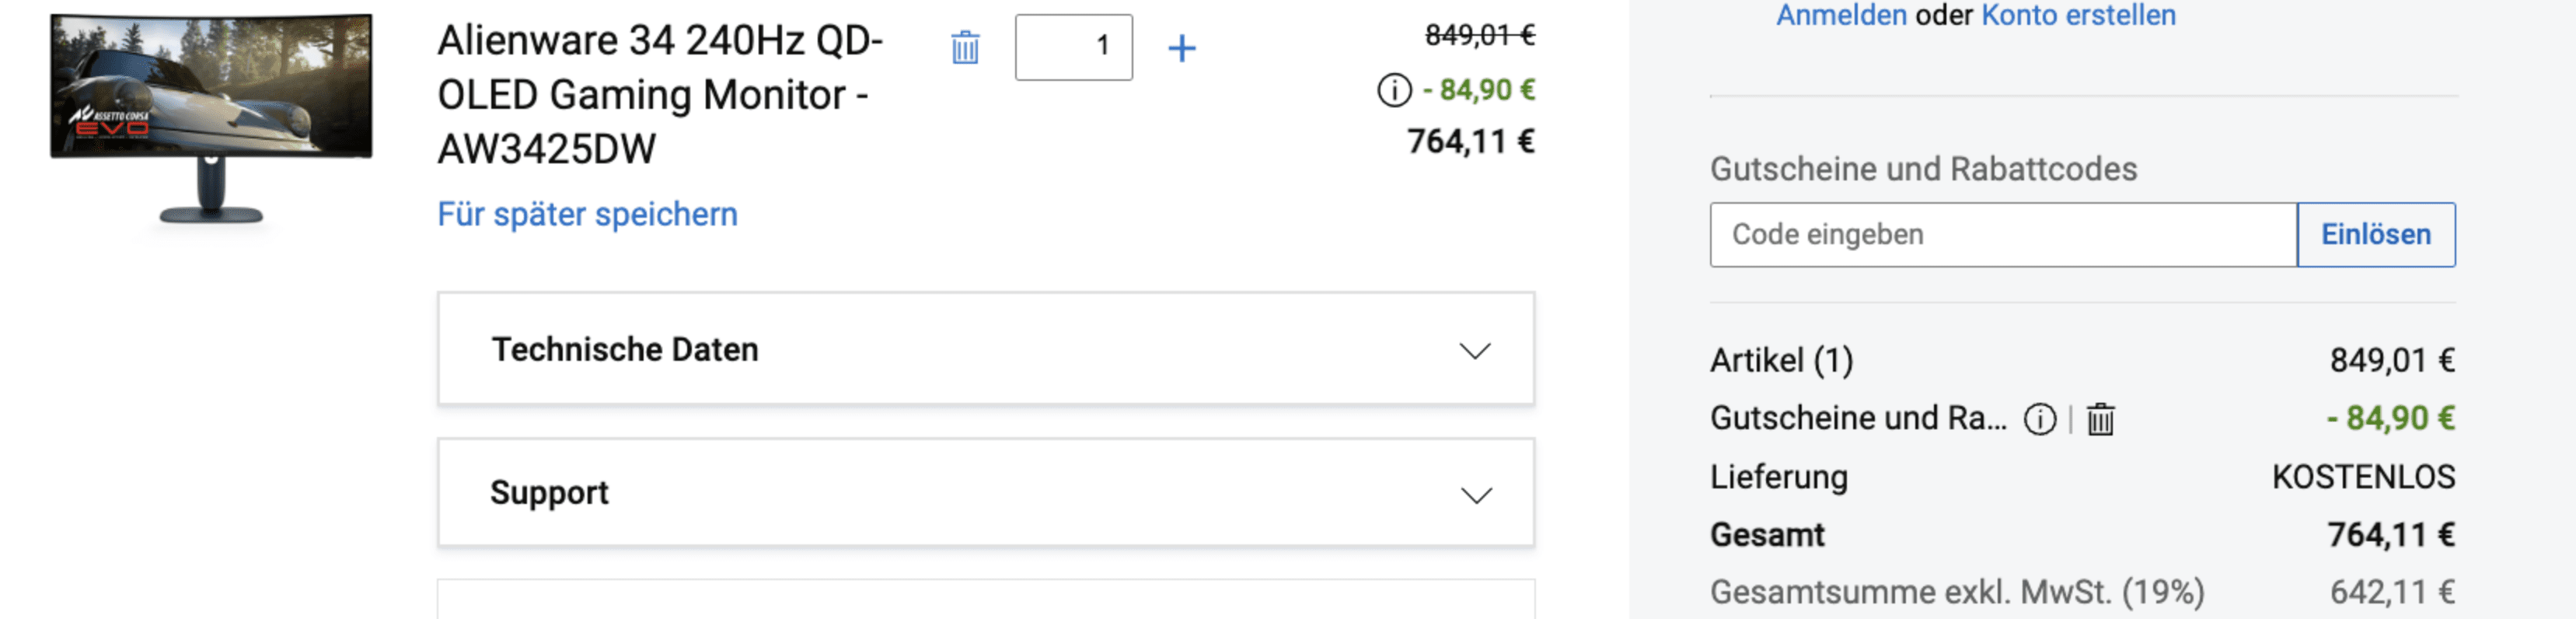This screenshot has height=619, width=2576.
Task: Follow the Konto erstellen link
Action: tap(2078, 15)
